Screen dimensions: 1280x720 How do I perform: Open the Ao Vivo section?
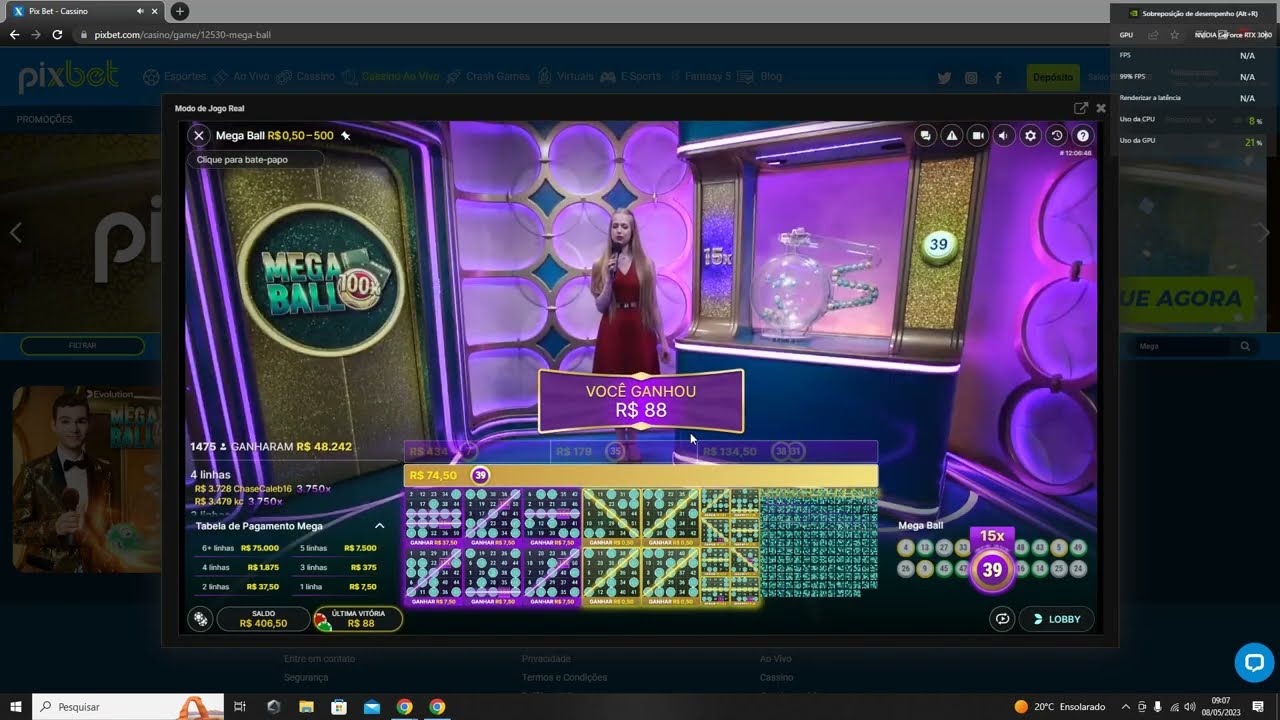click(x=242, y=76)
